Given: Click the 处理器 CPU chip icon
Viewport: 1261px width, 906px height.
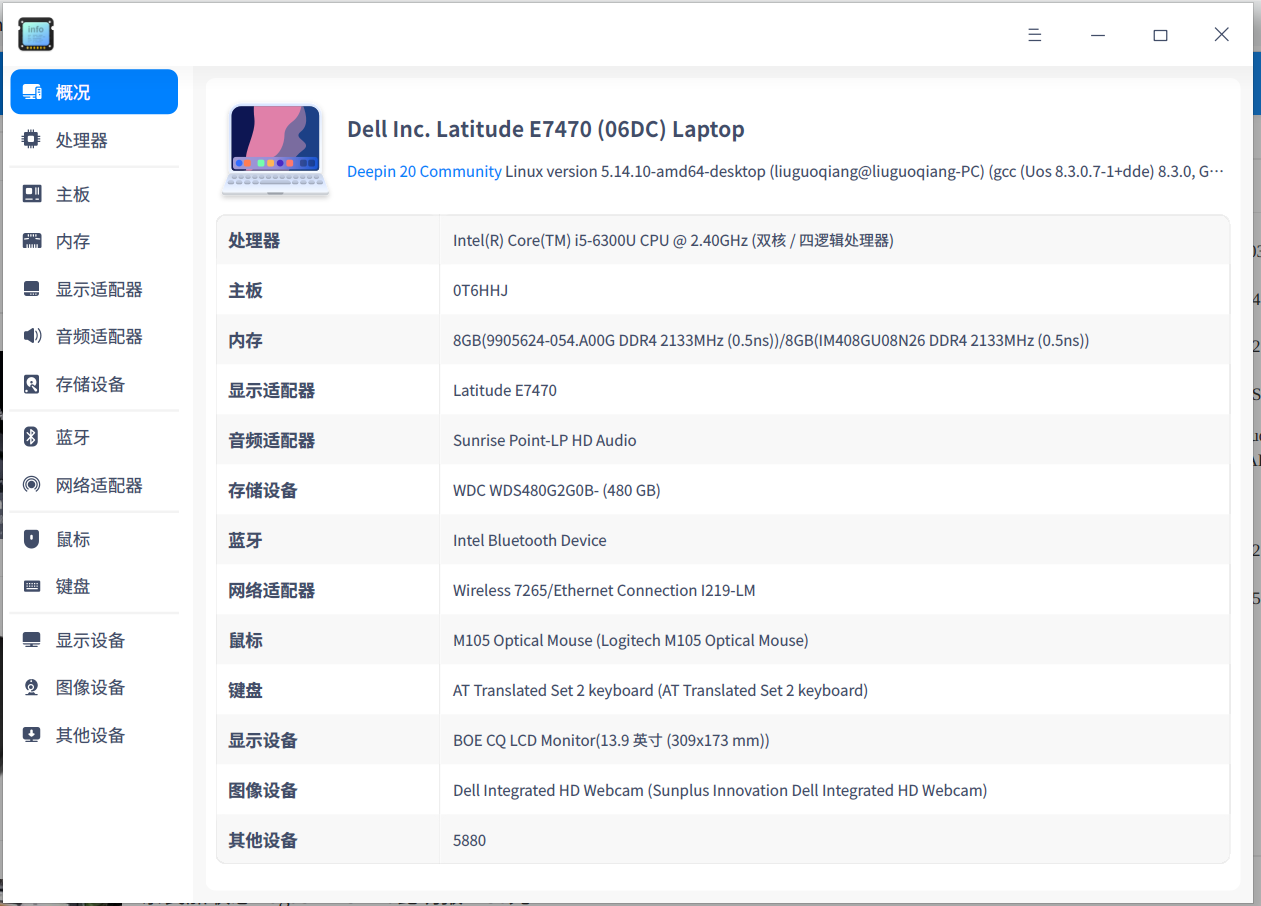Looking at the screenshot, I should coord(32,140).
